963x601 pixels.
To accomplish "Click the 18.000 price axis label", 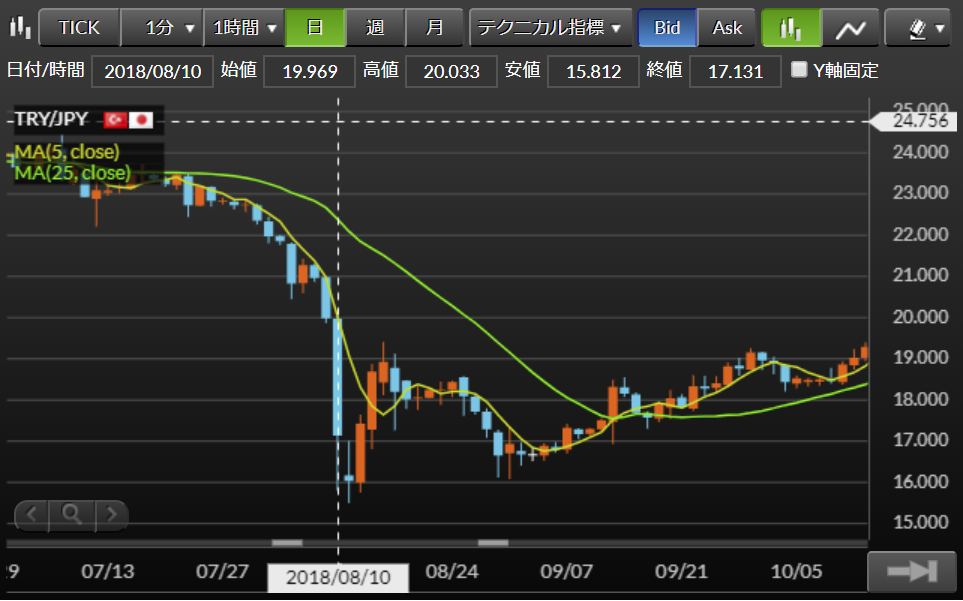I will click(920, 399).
